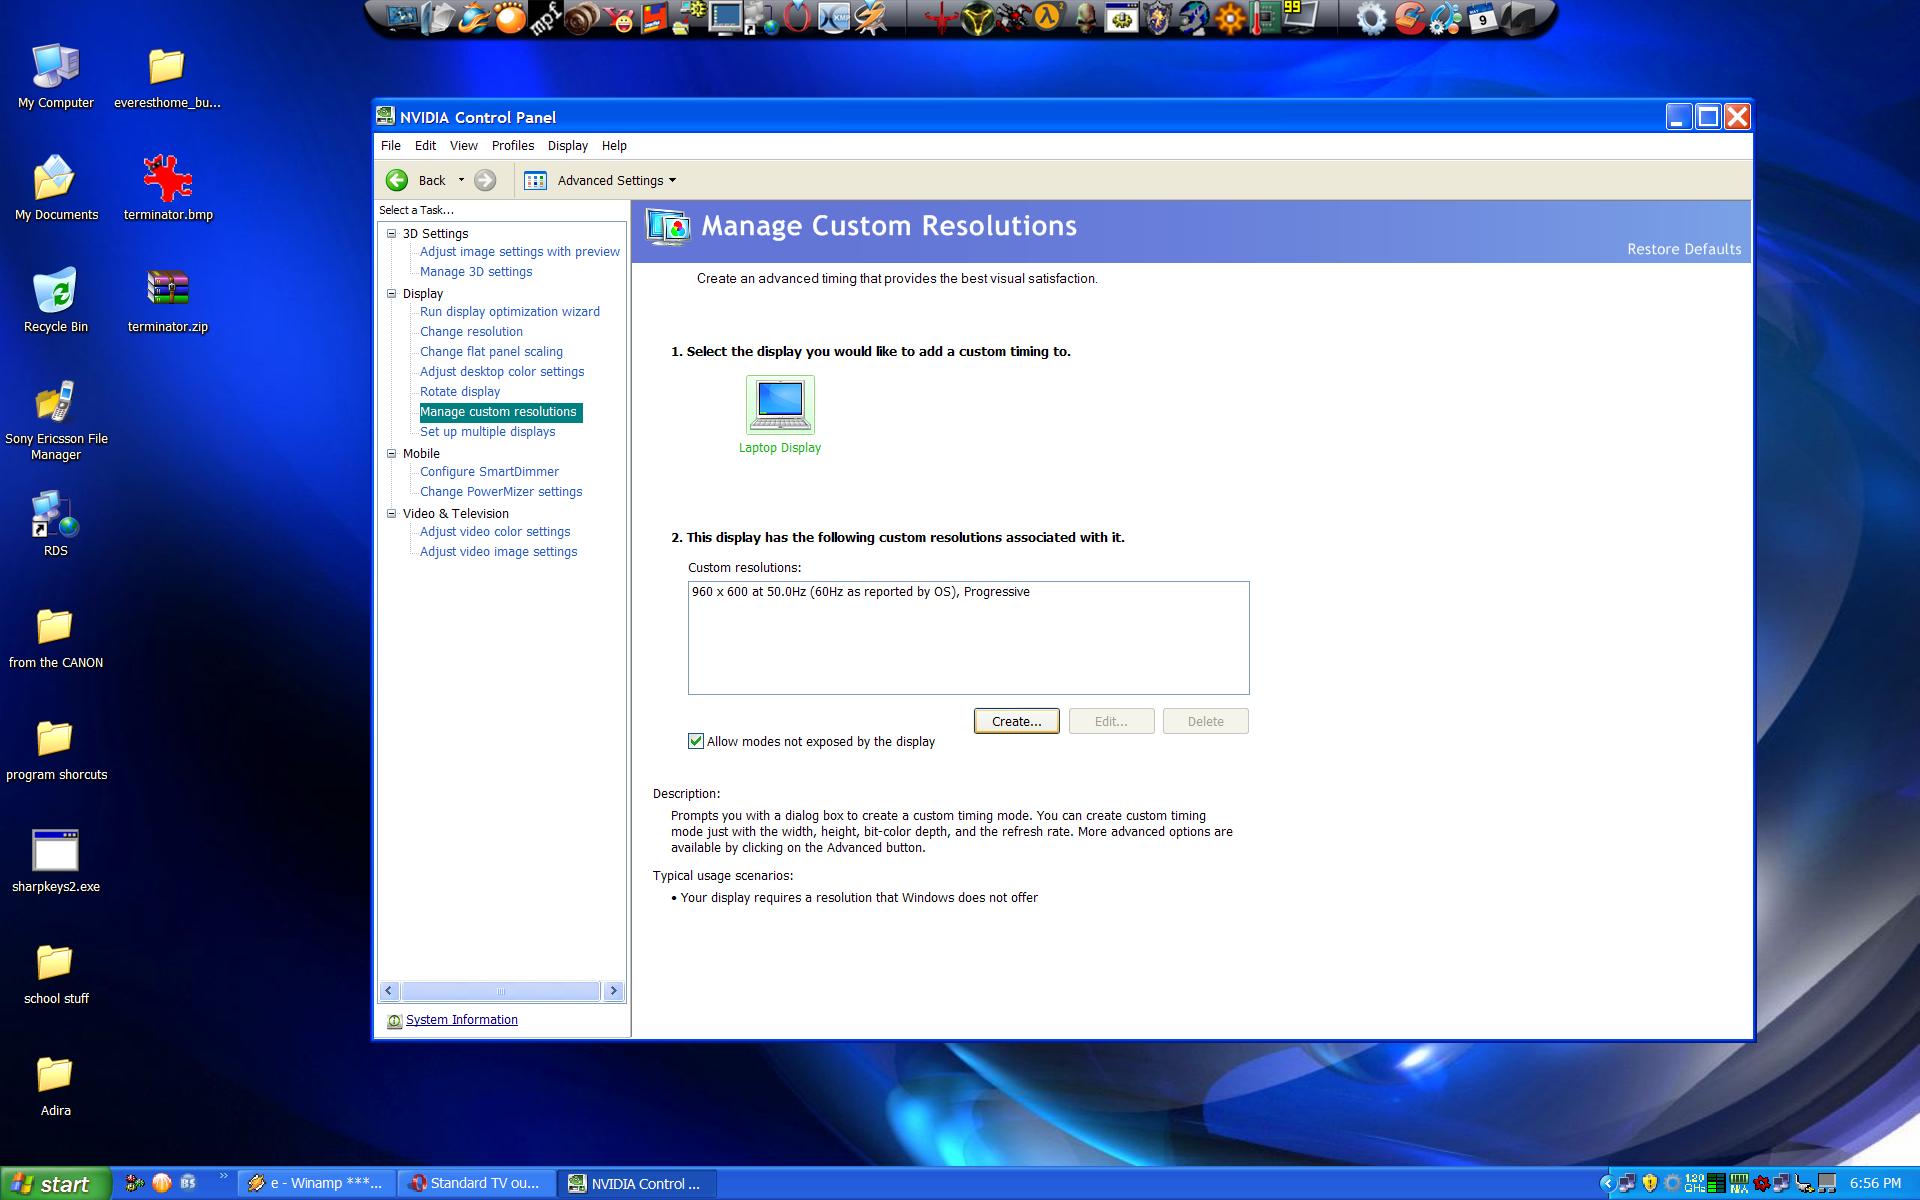This screenshot has height=1200, width=1920.
Task: Switch to Winamp taskbar button
Action: click(316, 1184)
